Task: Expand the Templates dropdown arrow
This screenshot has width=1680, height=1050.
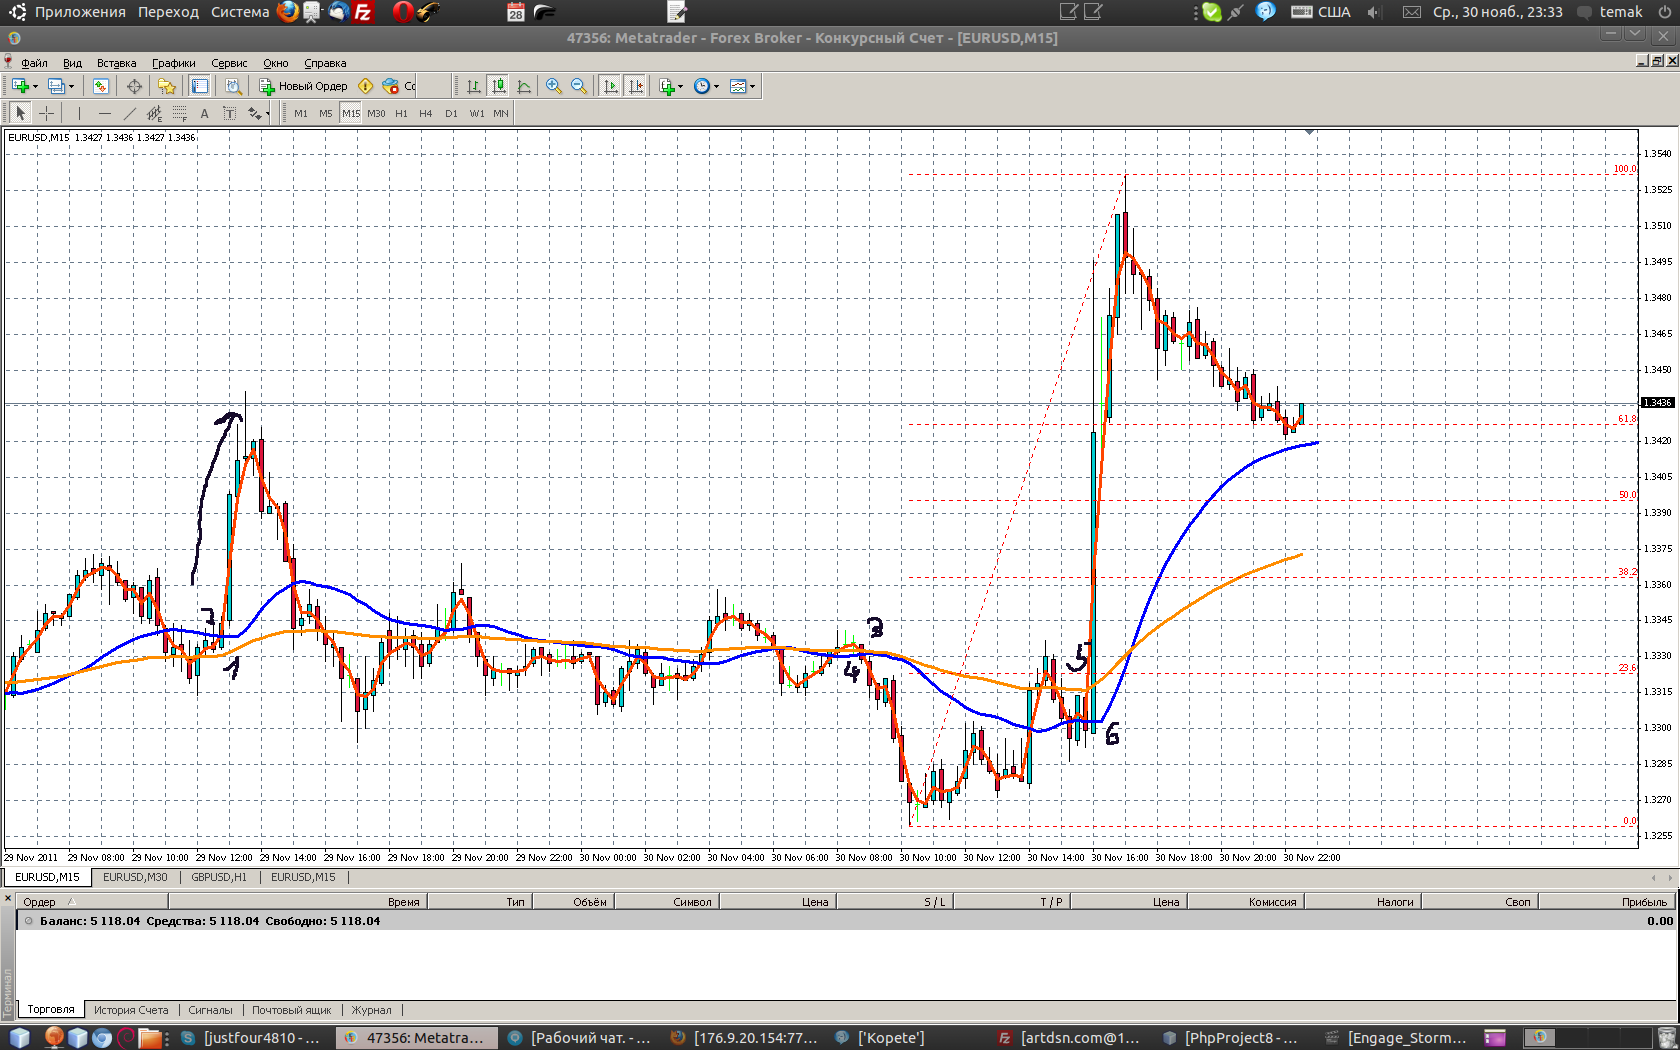Action: click(x=752, y=87)
